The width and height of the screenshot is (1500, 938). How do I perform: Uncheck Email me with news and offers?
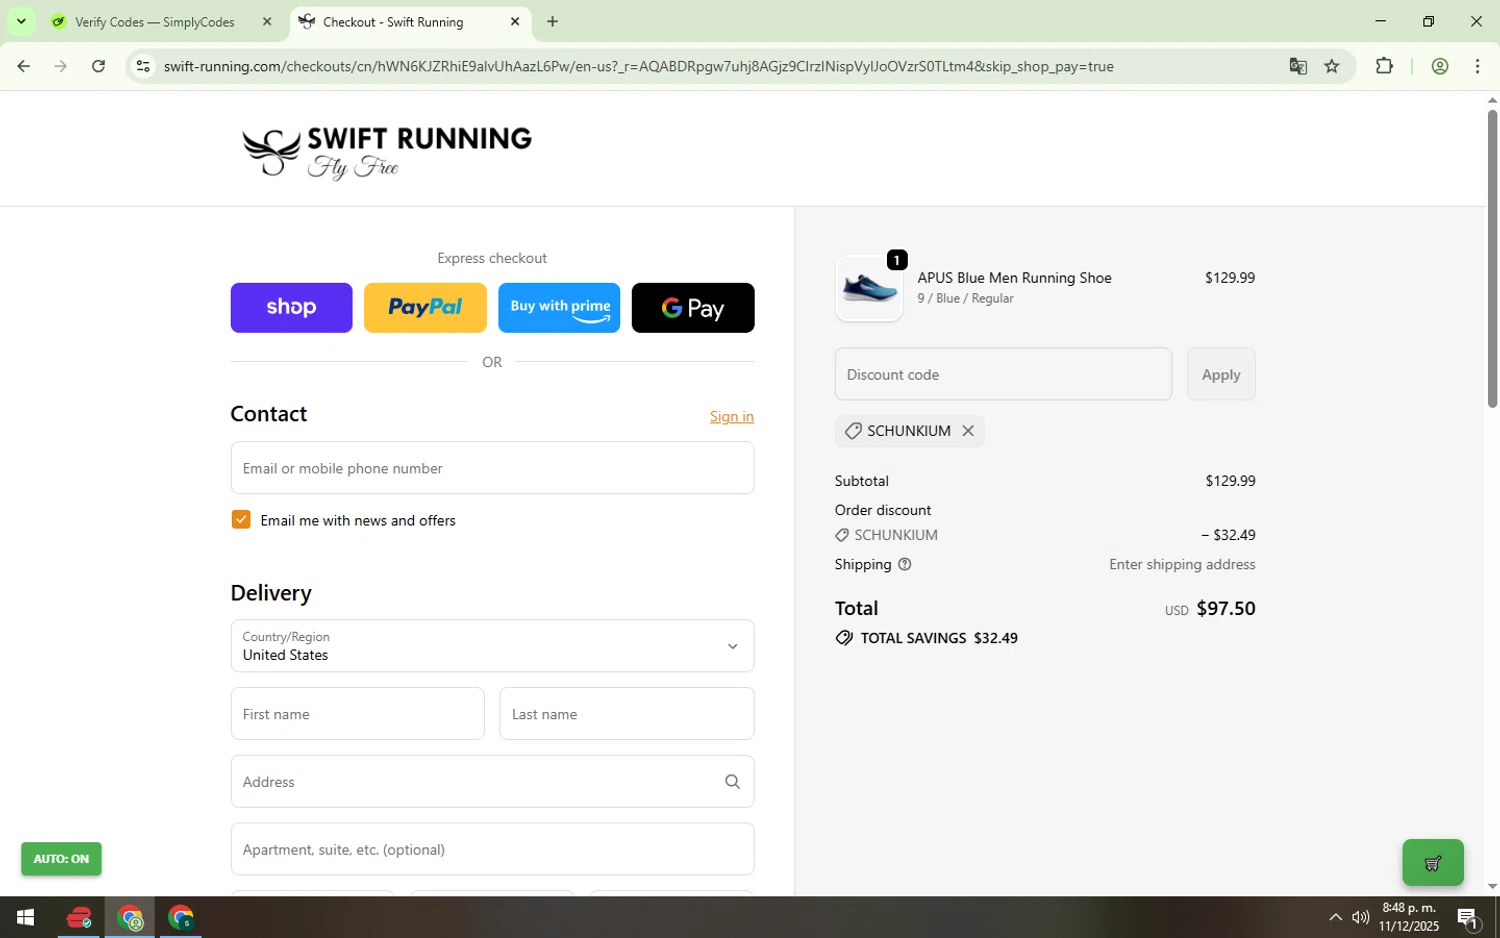pos(241,519)
